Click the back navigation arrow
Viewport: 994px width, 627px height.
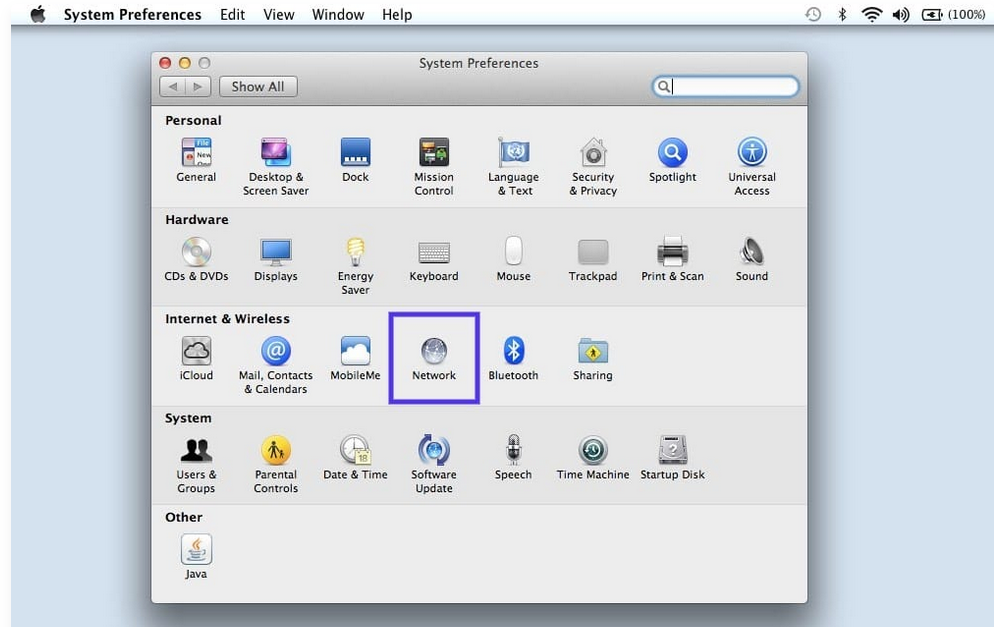tap(172, 87)
